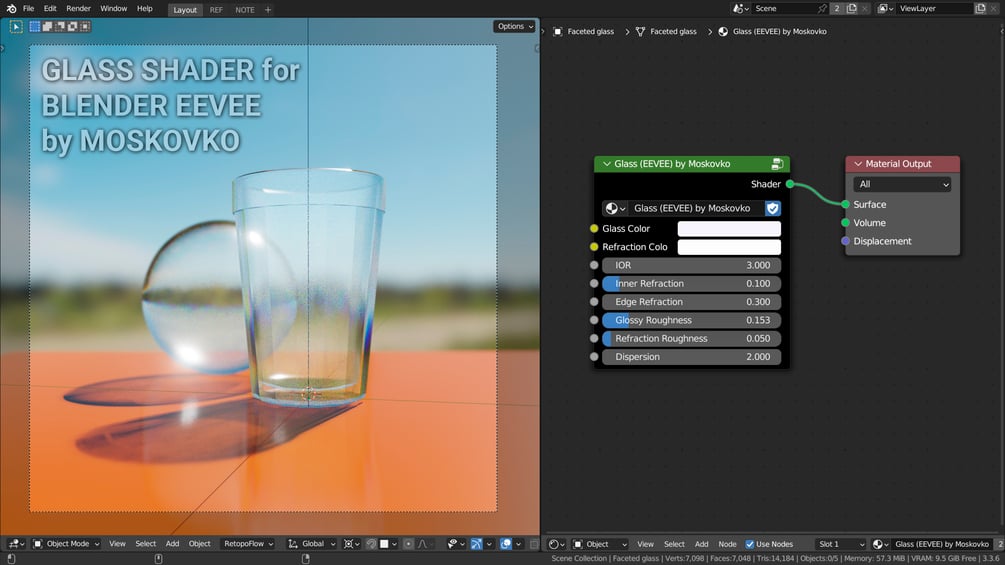Open the shader type Object dropdown
The width and height of the screenshot is (1005, 565).
[600, 544]
